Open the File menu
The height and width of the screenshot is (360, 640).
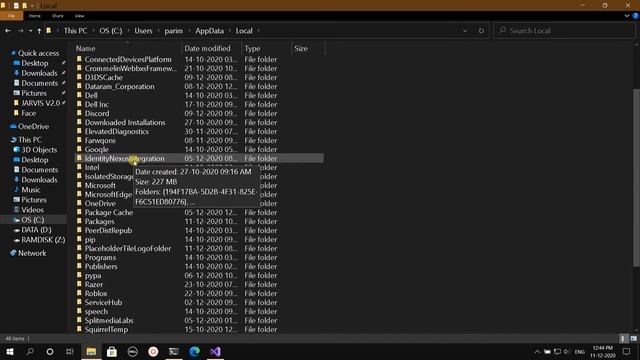pos(11,16)
